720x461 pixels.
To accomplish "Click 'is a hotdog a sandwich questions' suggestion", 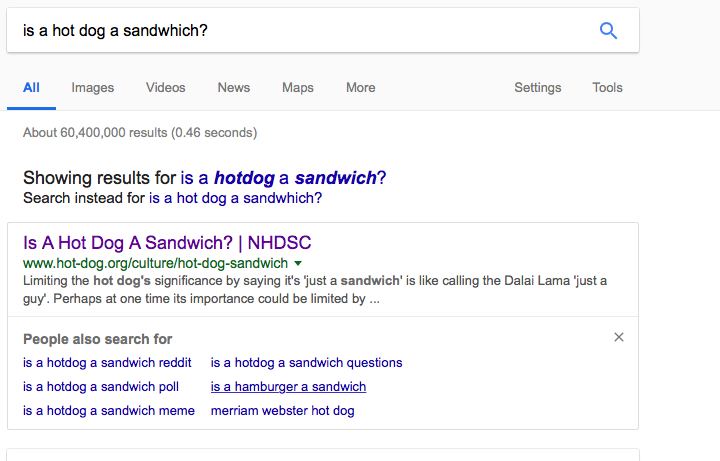I will click(306, 363).
